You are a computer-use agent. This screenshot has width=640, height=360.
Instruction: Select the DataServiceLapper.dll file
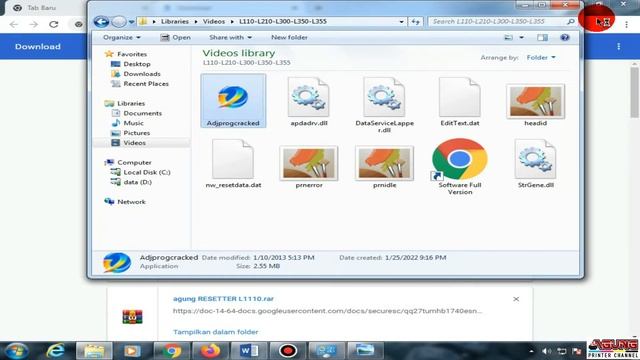384,104
